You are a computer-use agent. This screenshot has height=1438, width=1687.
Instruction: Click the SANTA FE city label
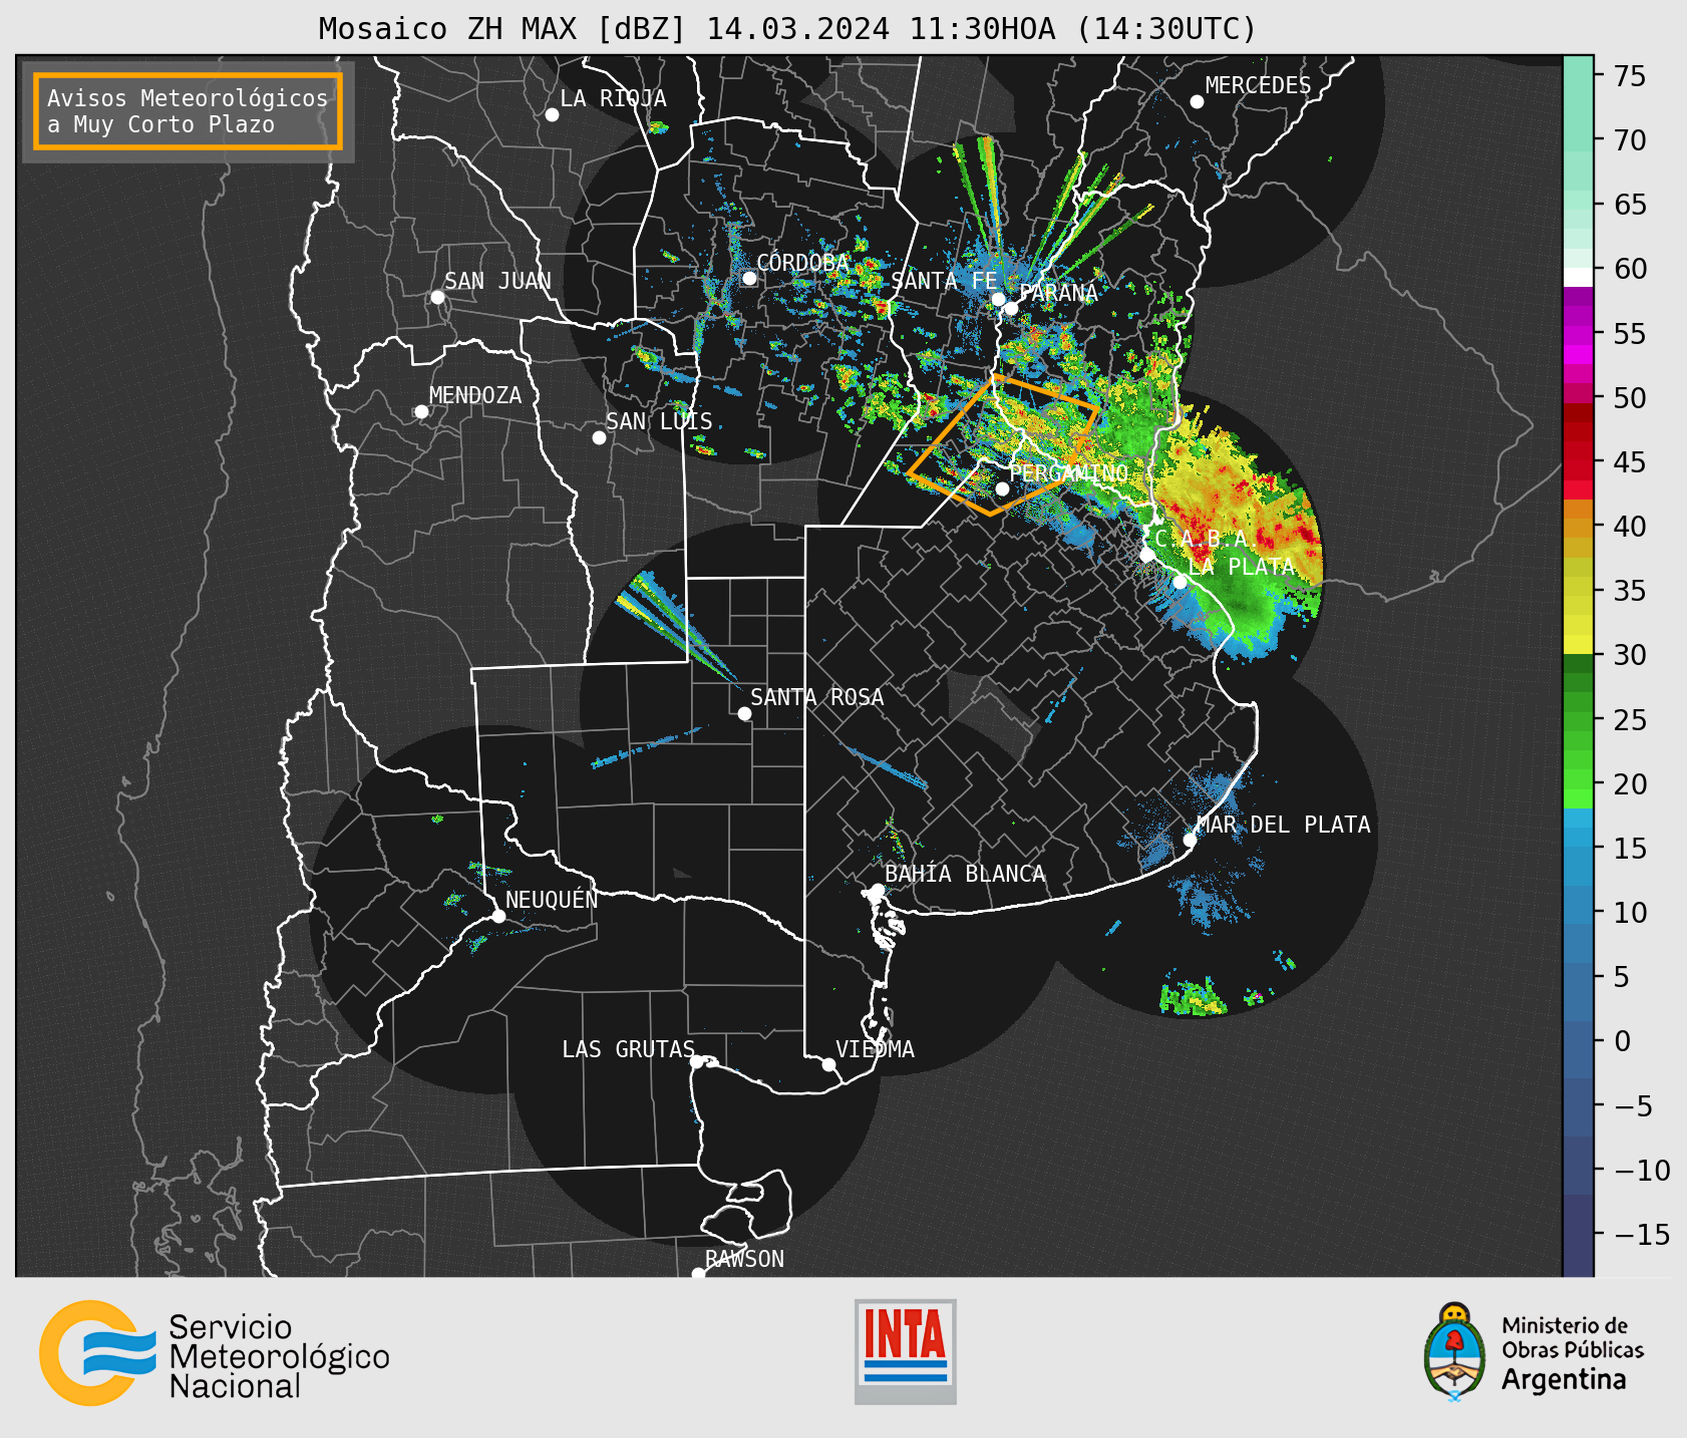click(944, 281)
